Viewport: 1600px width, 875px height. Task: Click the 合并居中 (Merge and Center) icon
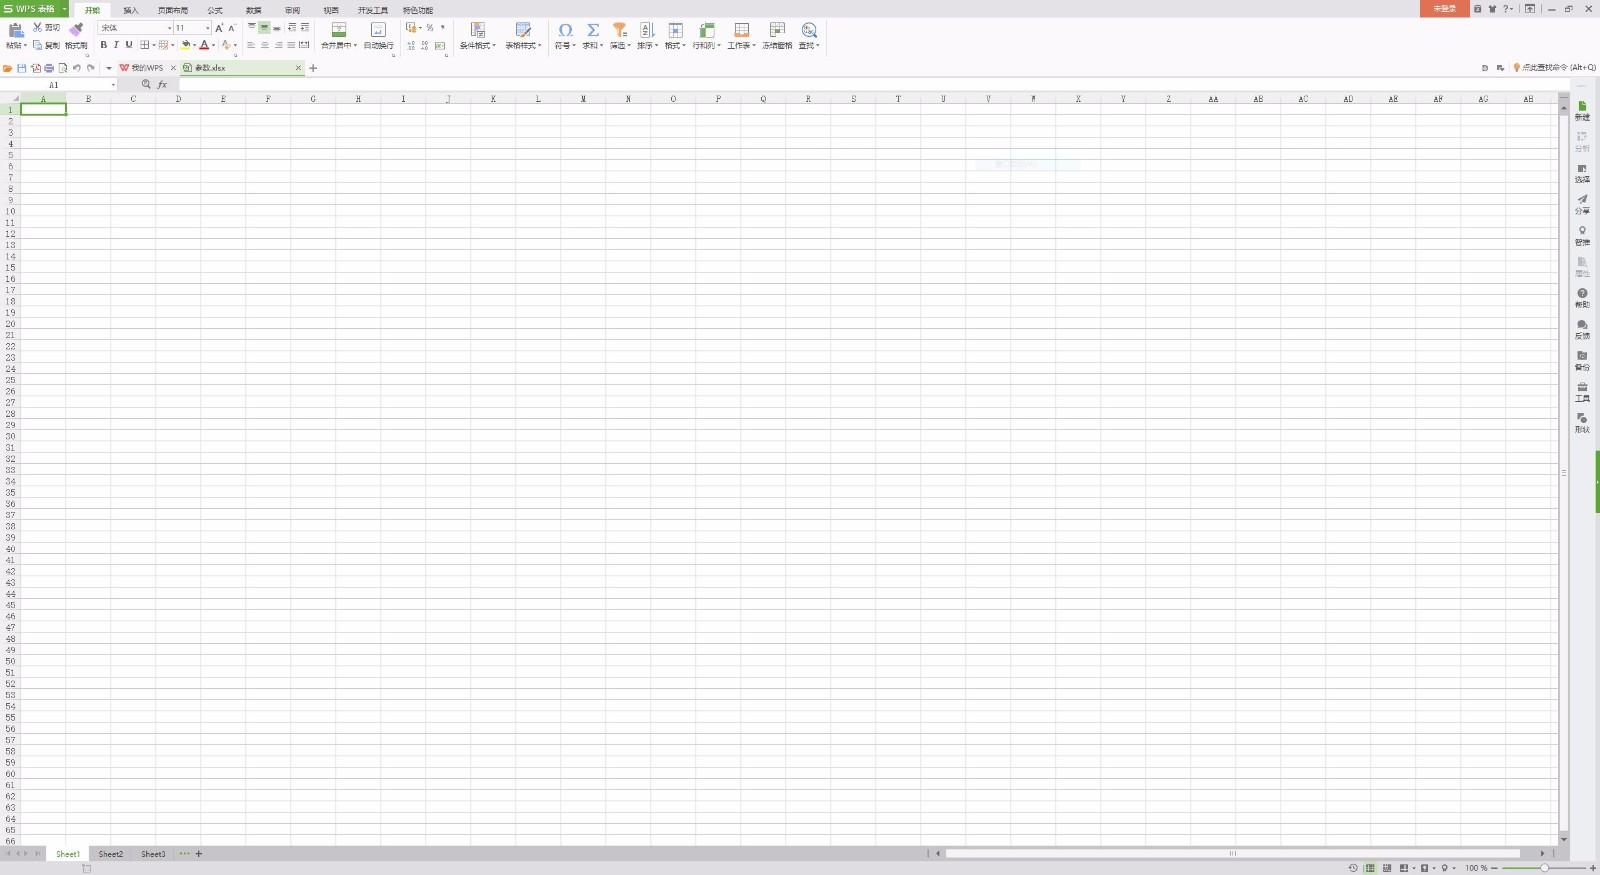click(x=339, y=31)
